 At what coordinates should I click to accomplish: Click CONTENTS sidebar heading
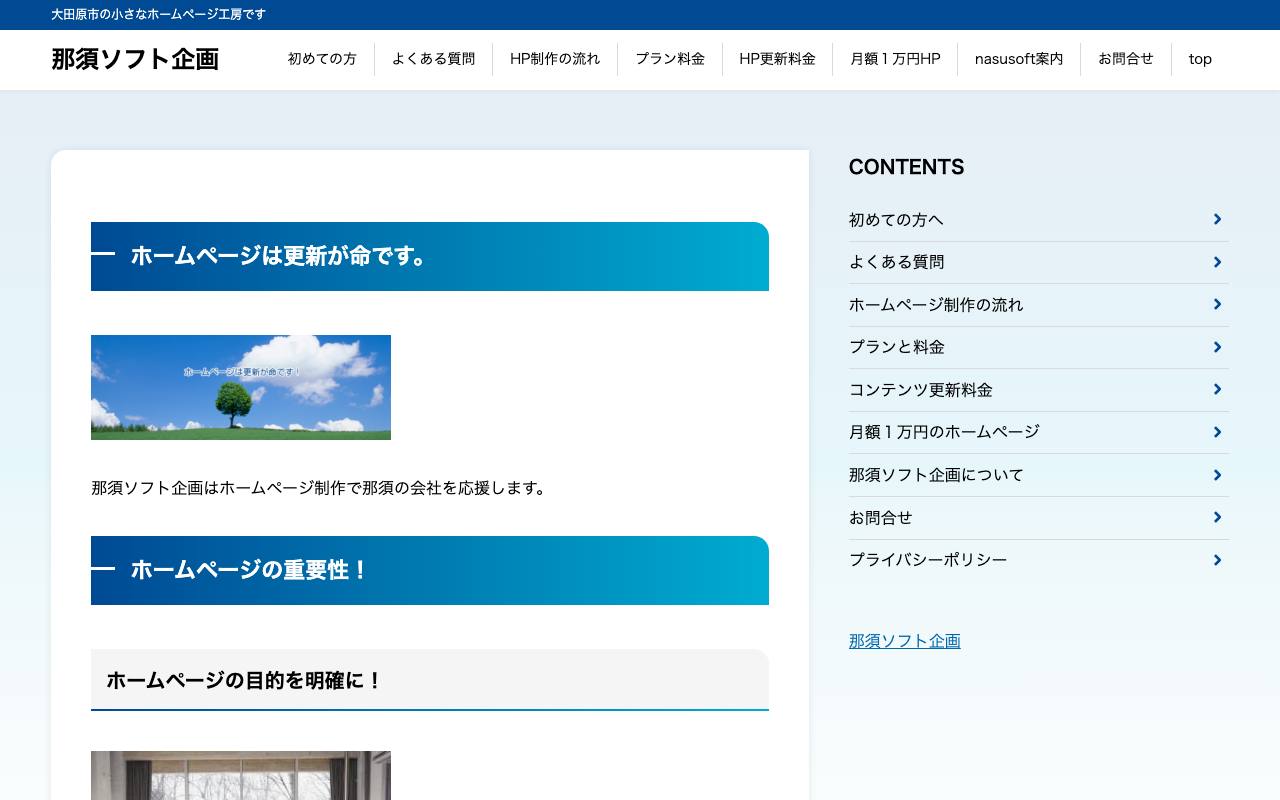pyautogui.click(x=907, y=167)
